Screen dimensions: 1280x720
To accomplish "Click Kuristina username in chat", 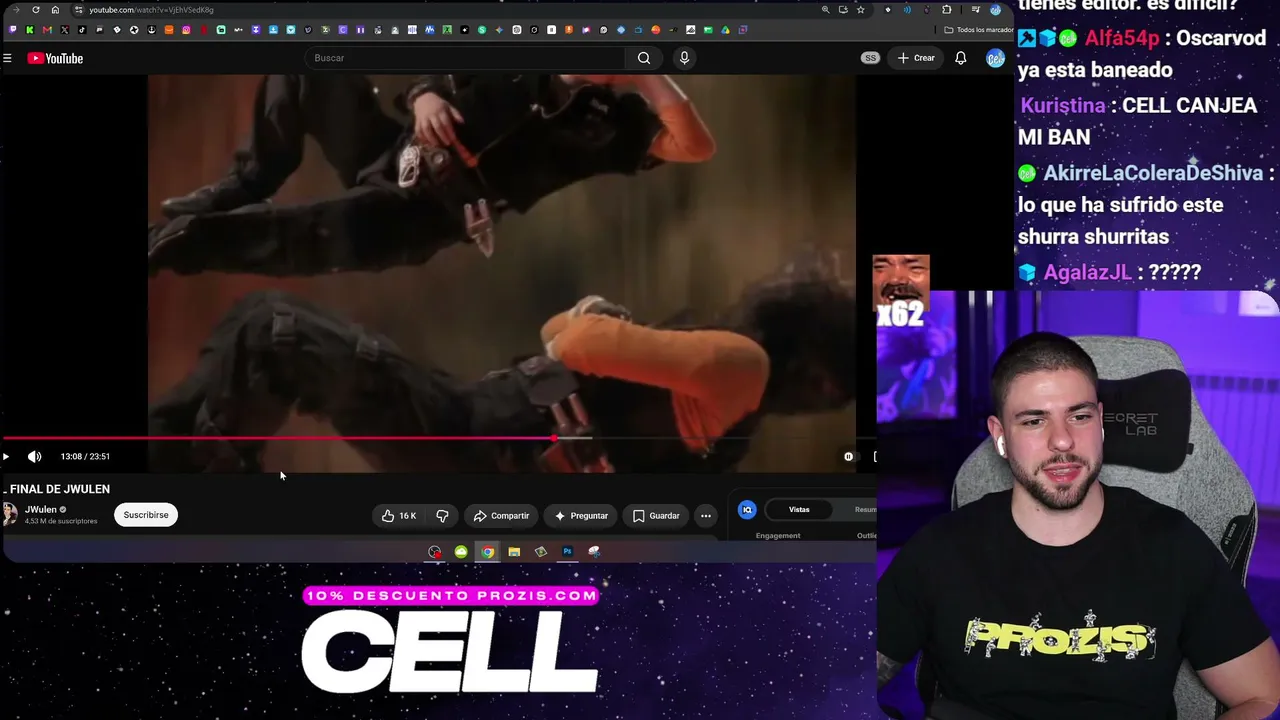I will (x=1063, y=105).
